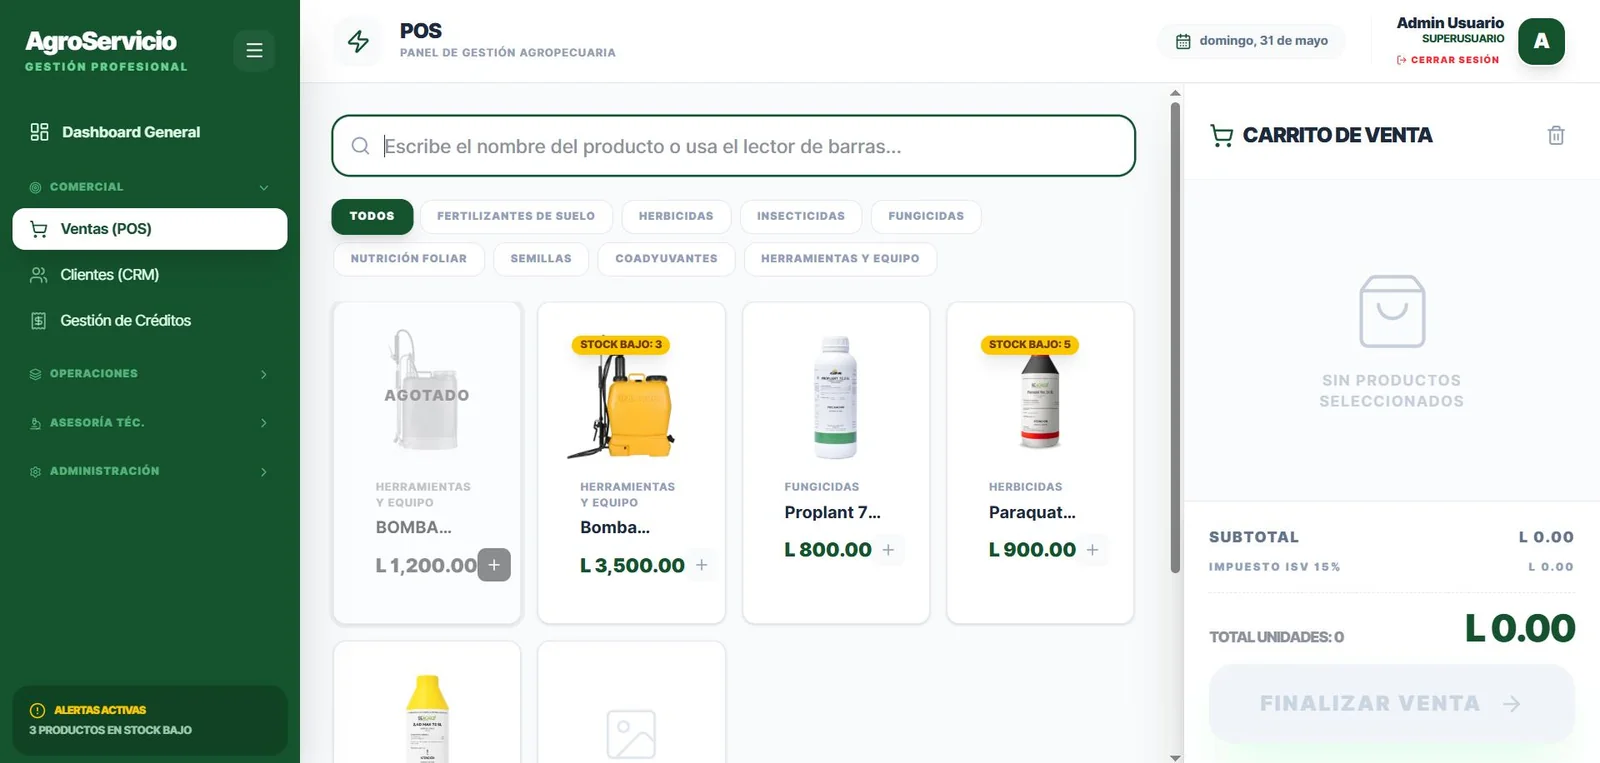Filter by SEMILLAS category
1600x763 pixels.
click(x=541, y=259)
